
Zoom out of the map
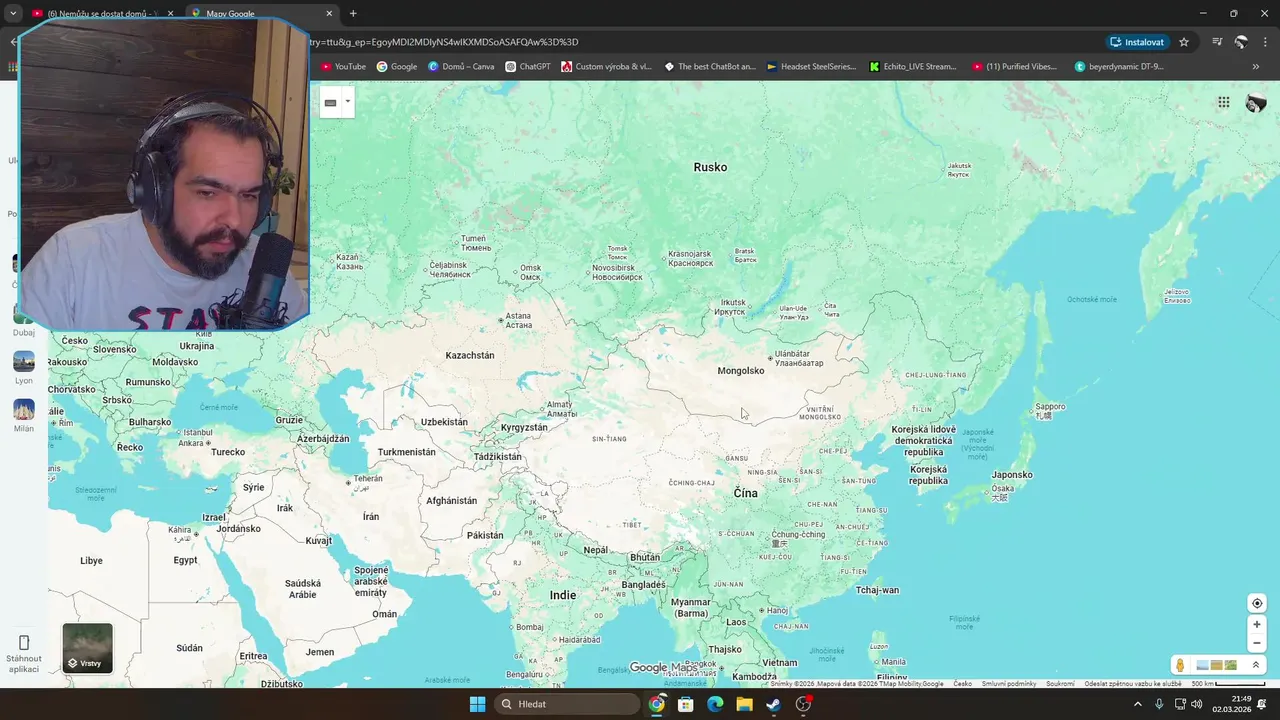(1257, 643)
